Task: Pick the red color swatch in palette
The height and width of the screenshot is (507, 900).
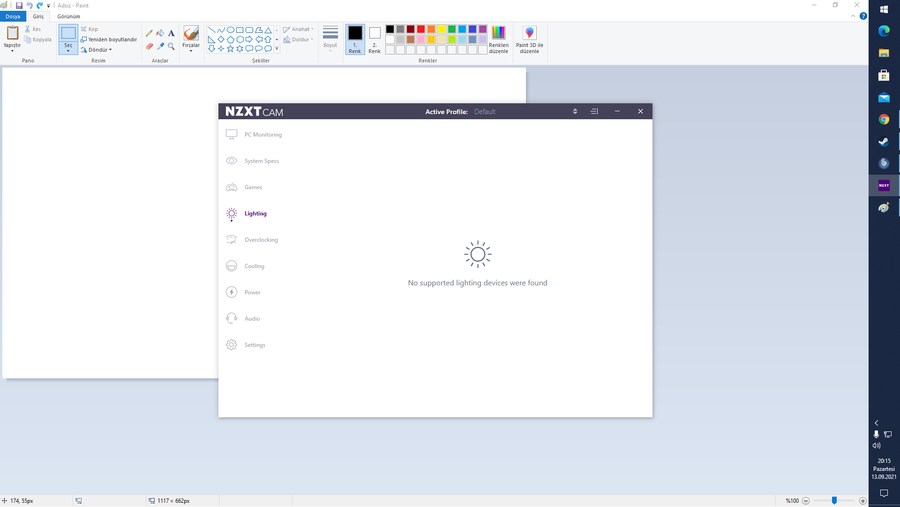Action: click(421, 29)
